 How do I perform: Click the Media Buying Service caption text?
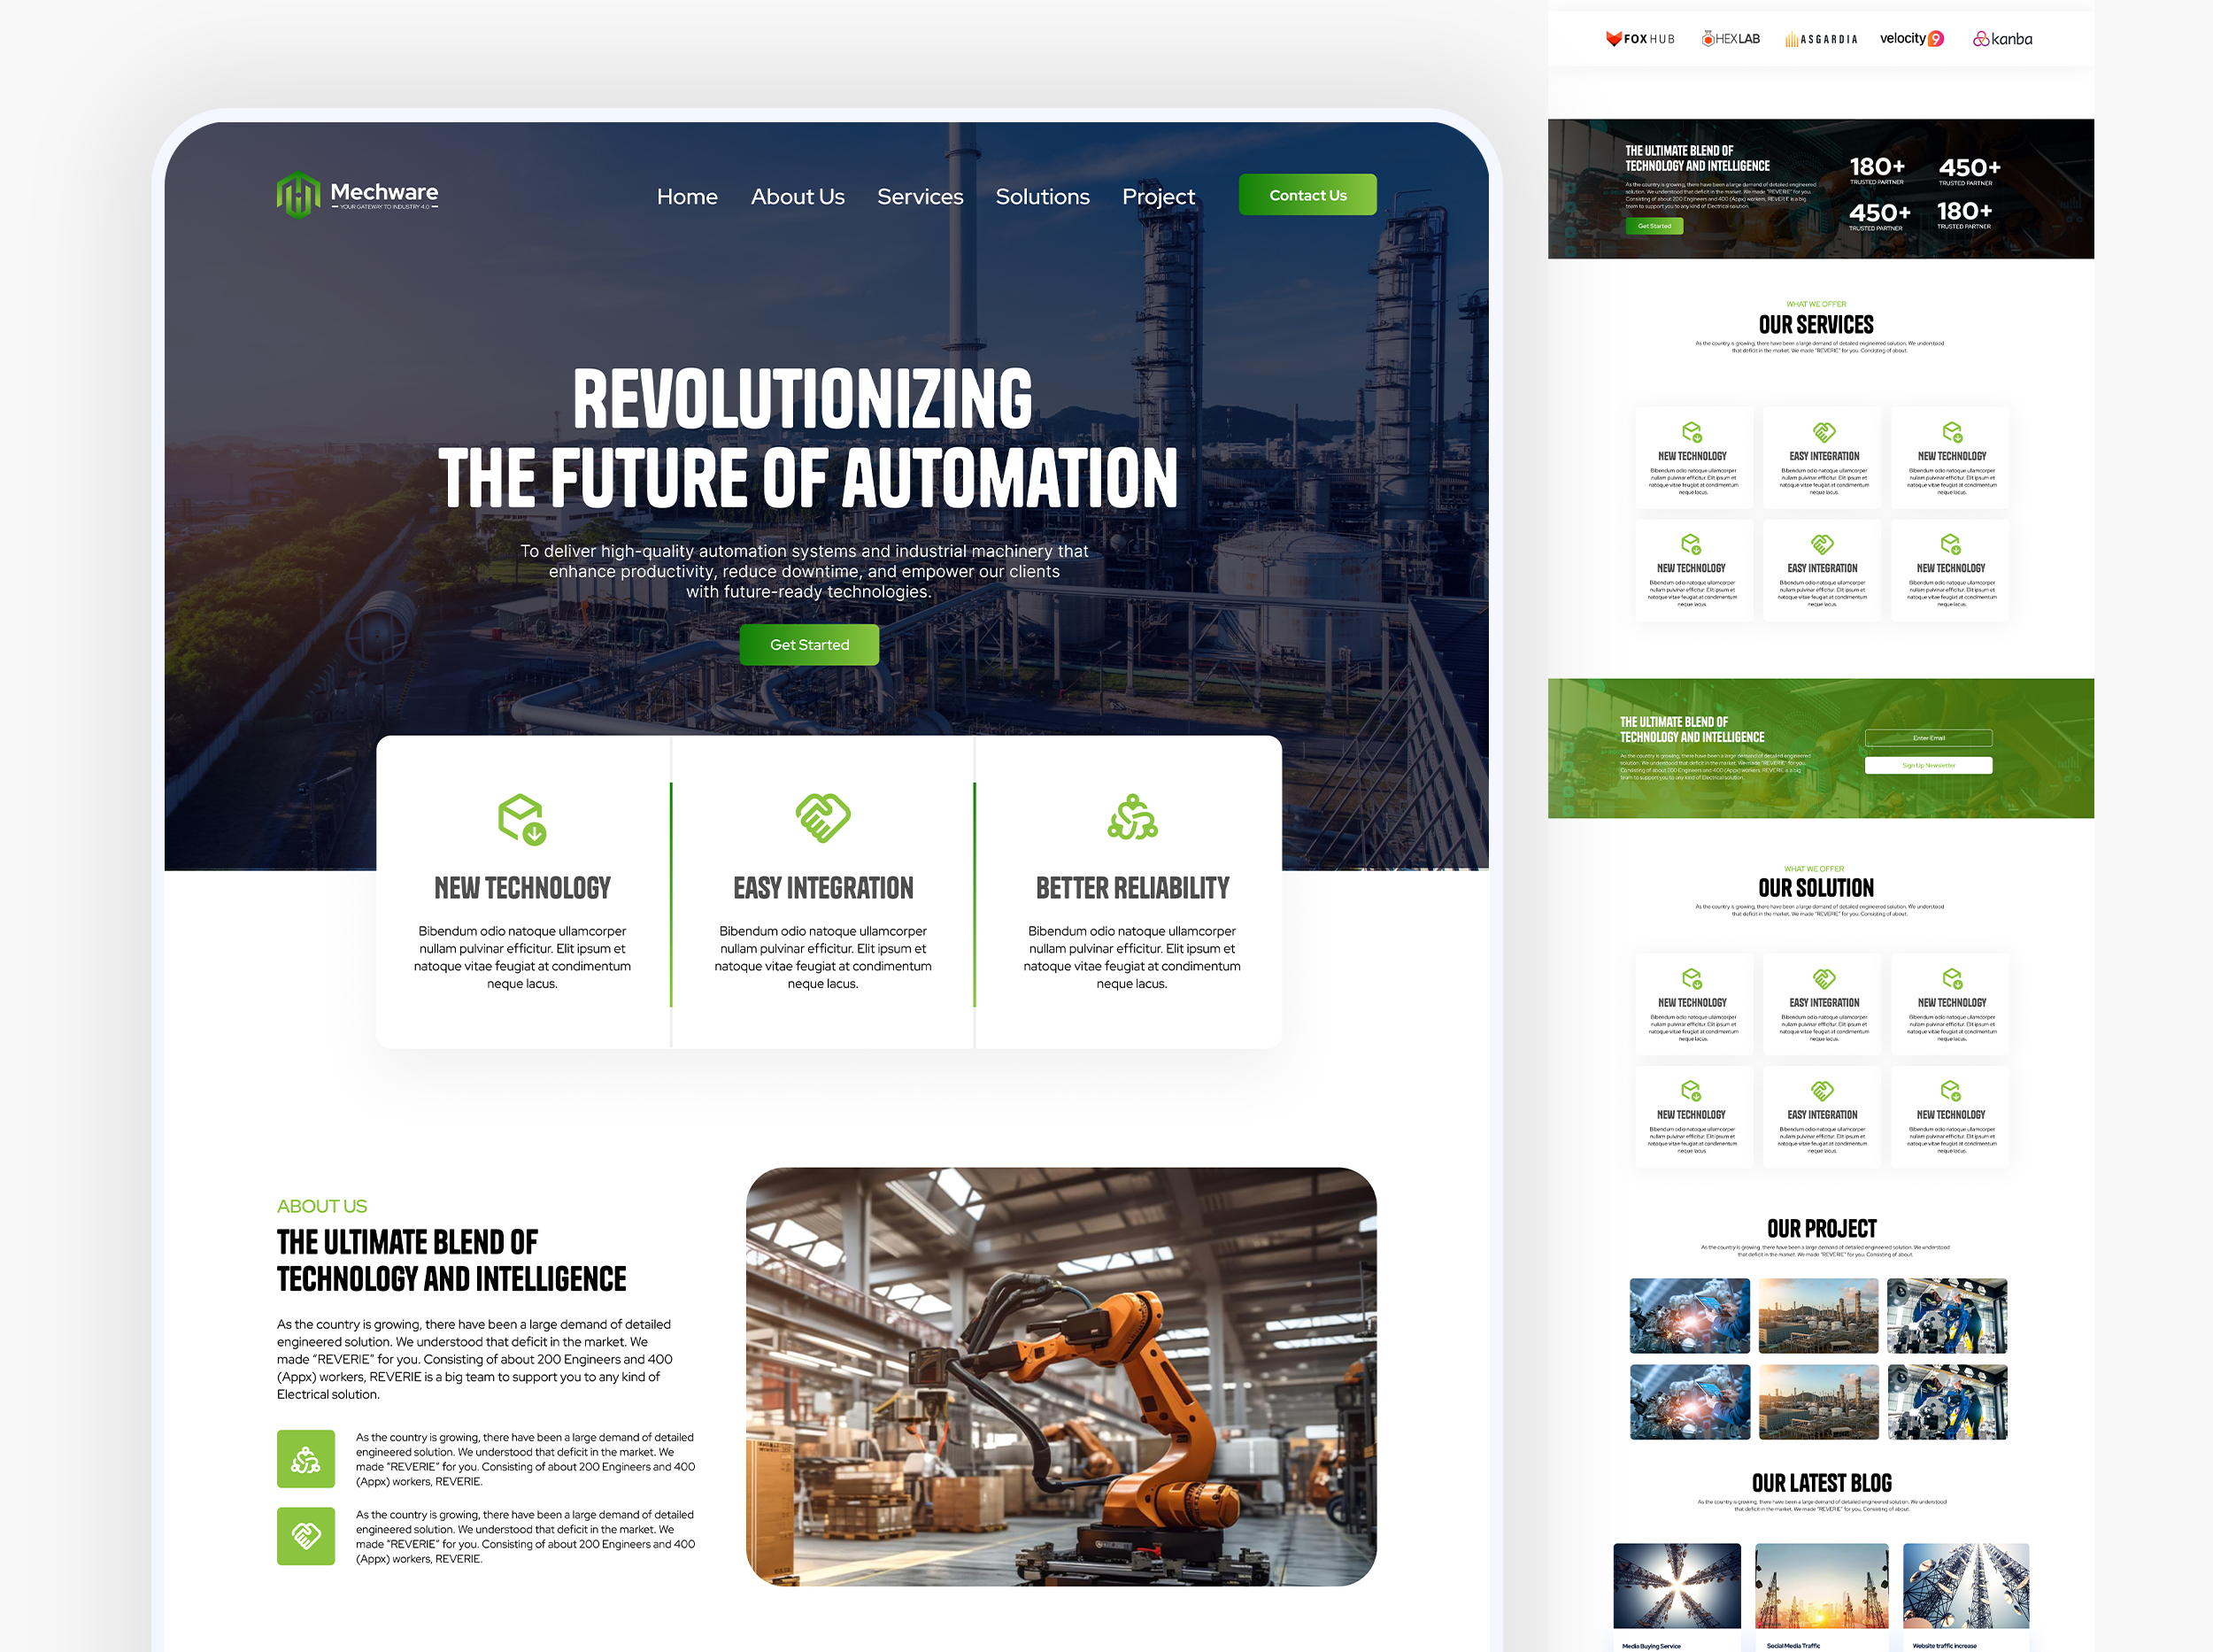pos(1651,1645)
